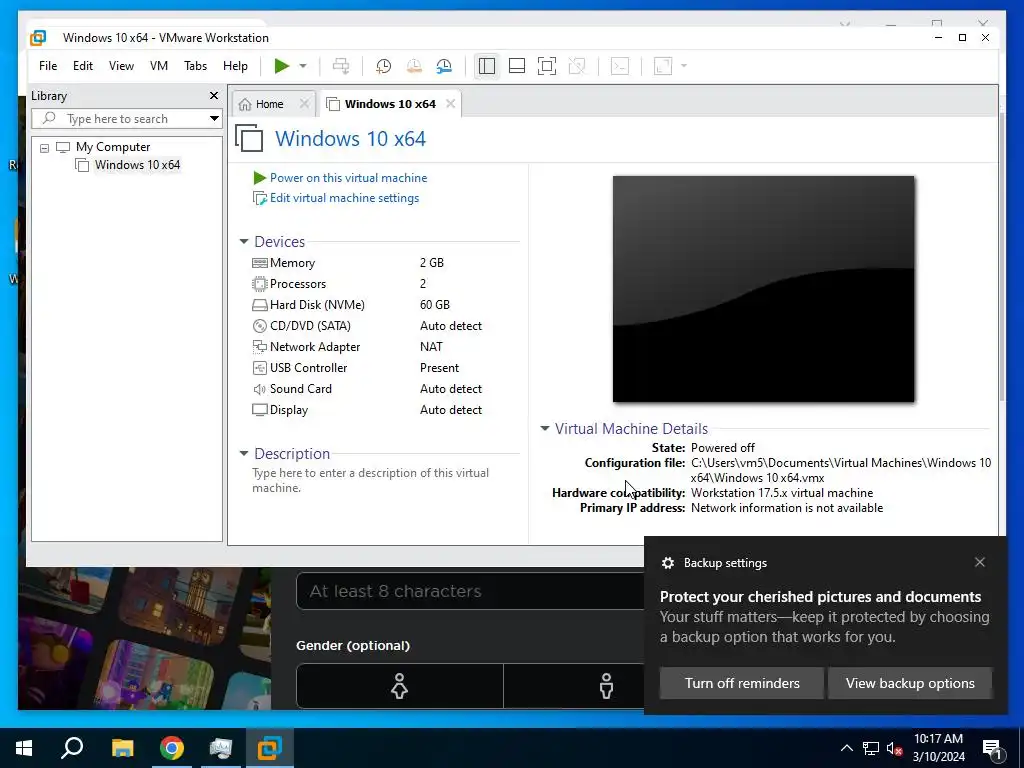Open the VM menu
The width and height of the screenshot is (1024, 768).
[x=159, y=66]
